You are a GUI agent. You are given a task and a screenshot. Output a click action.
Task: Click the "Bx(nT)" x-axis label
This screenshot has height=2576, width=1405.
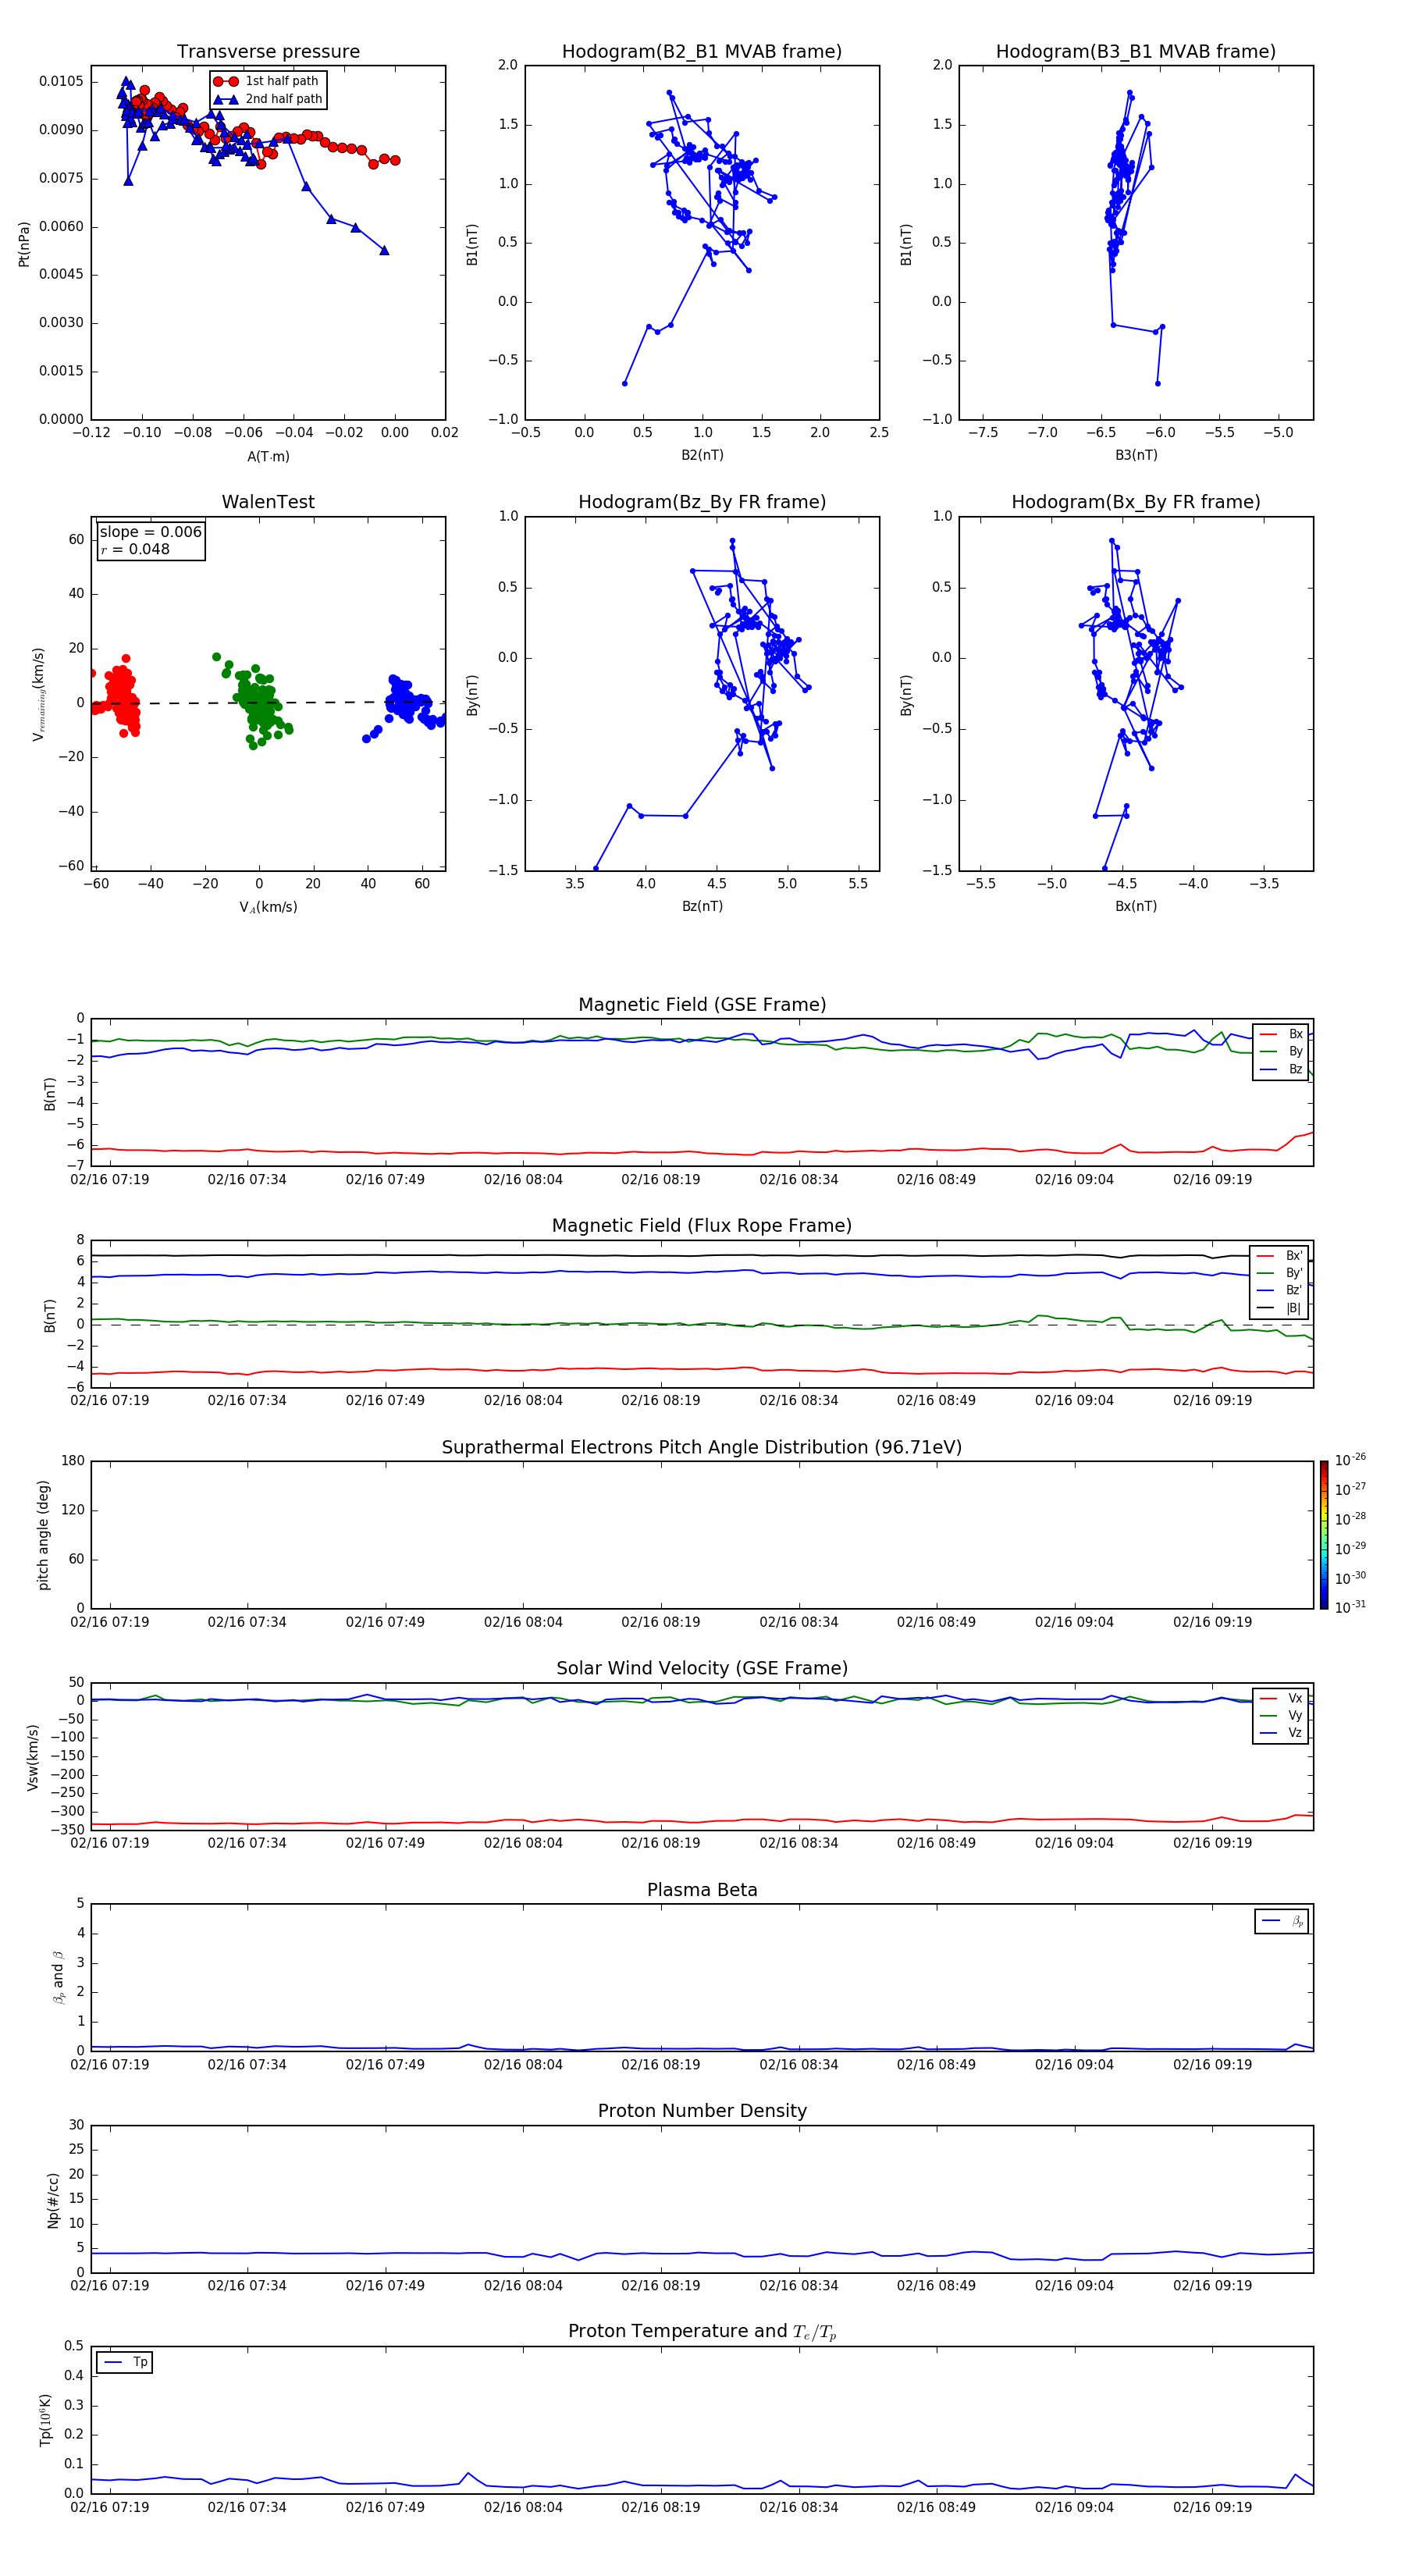1136,906
